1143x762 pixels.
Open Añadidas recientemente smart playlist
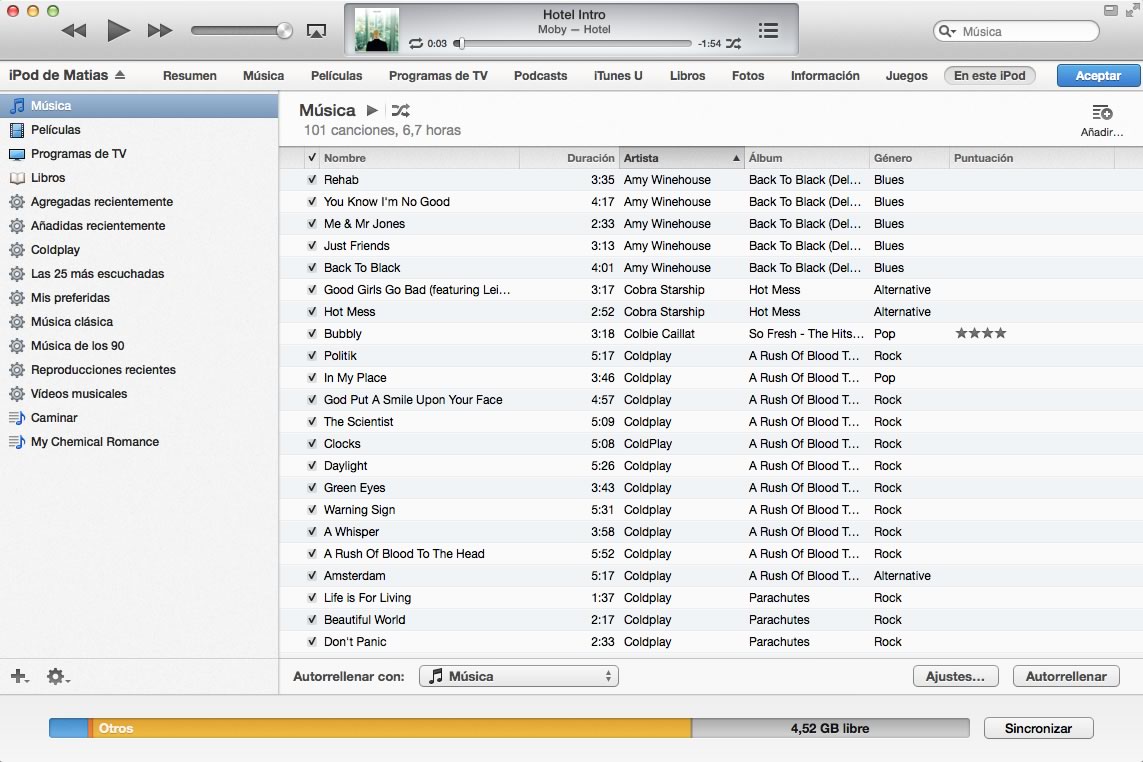pyautogui.click(x=139, y=226)
